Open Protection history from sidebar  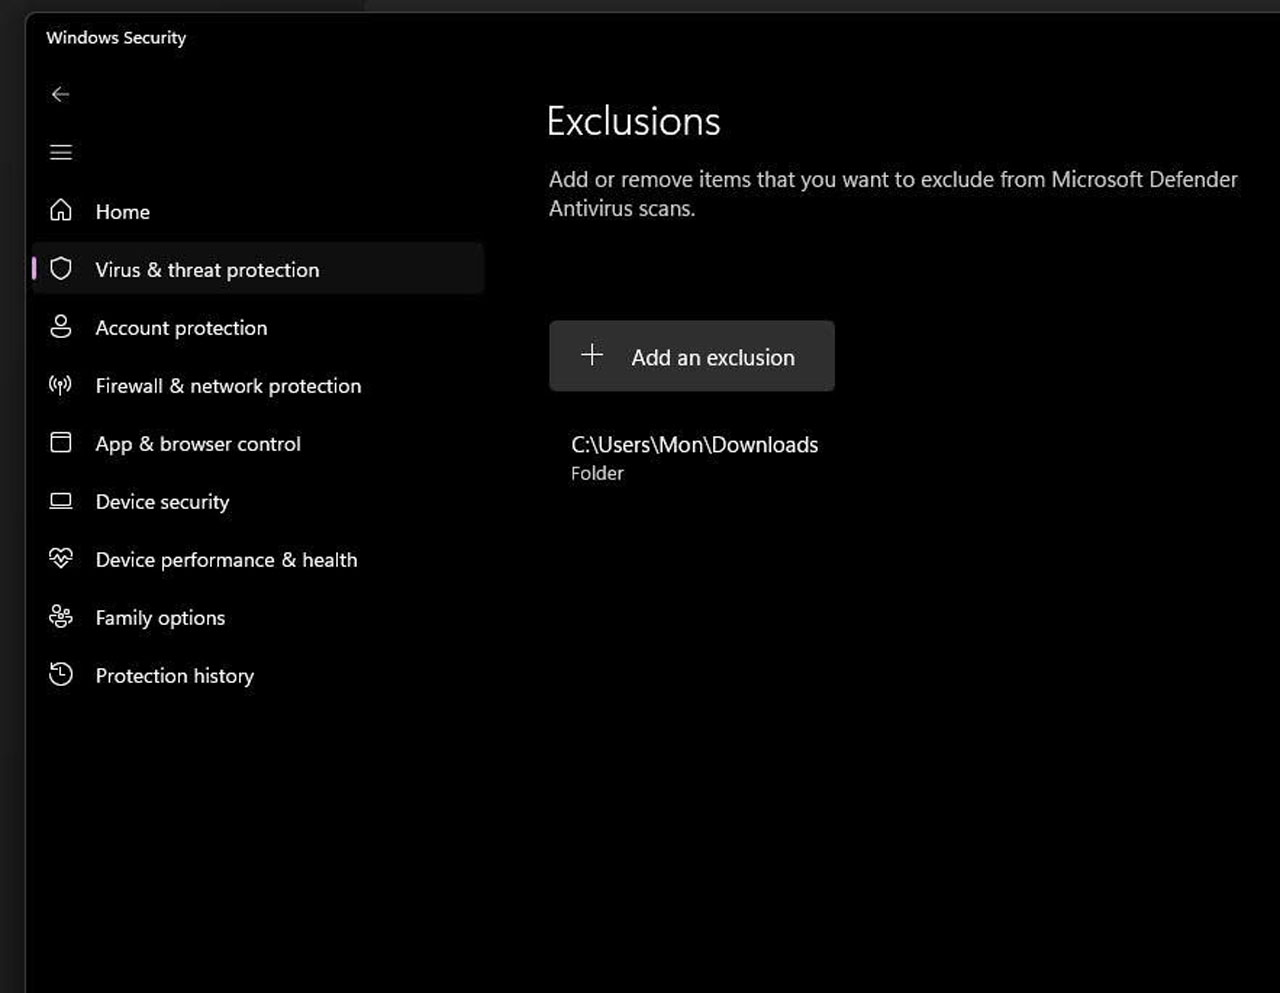(174, 675)
